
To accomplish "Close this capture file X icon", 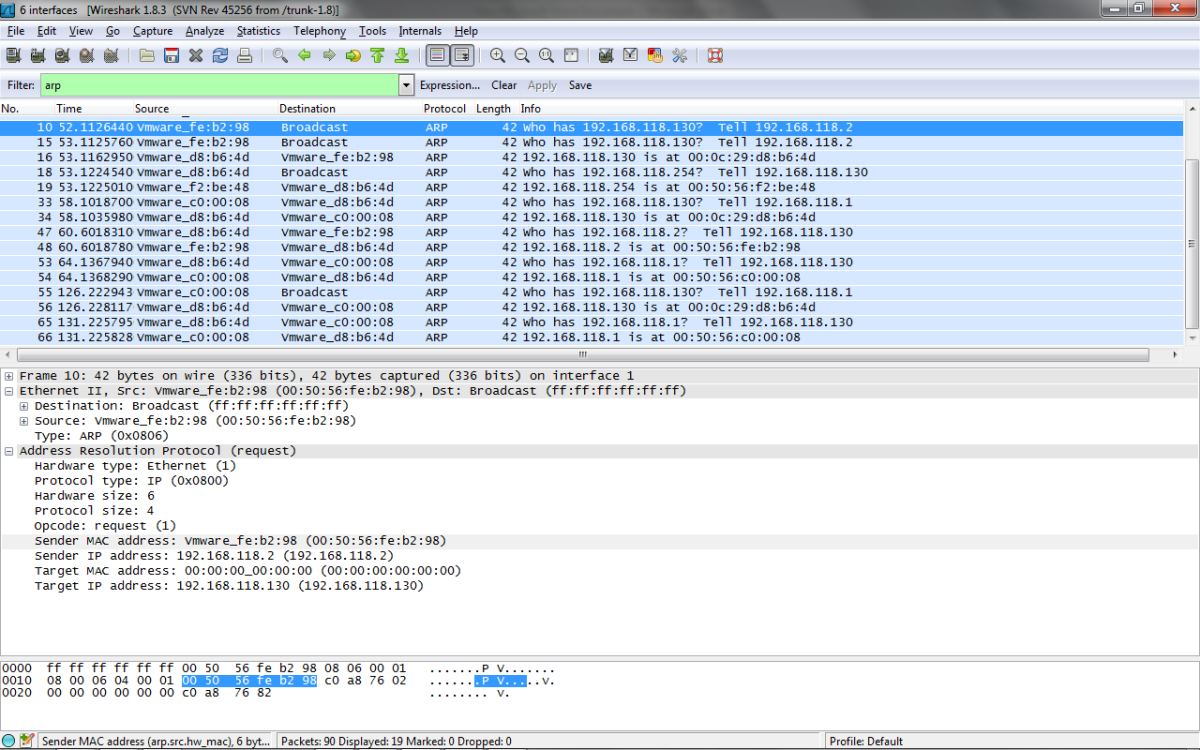I will pyautogui.click(x=196, y=56).
